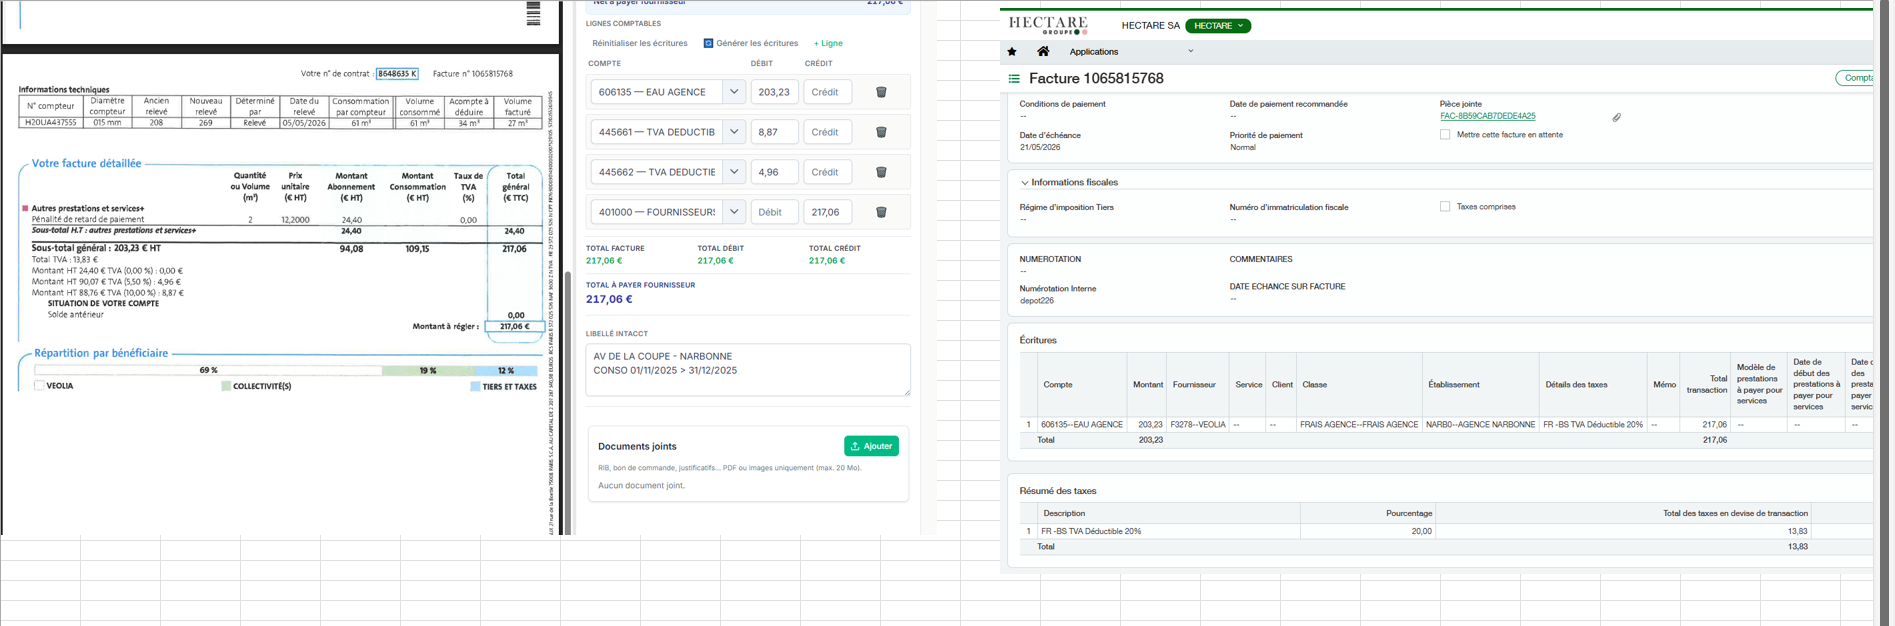The image size is (1895, 626).
Task: Click empty Crédit field on 606135 line
Action: [x=827, y=92]
